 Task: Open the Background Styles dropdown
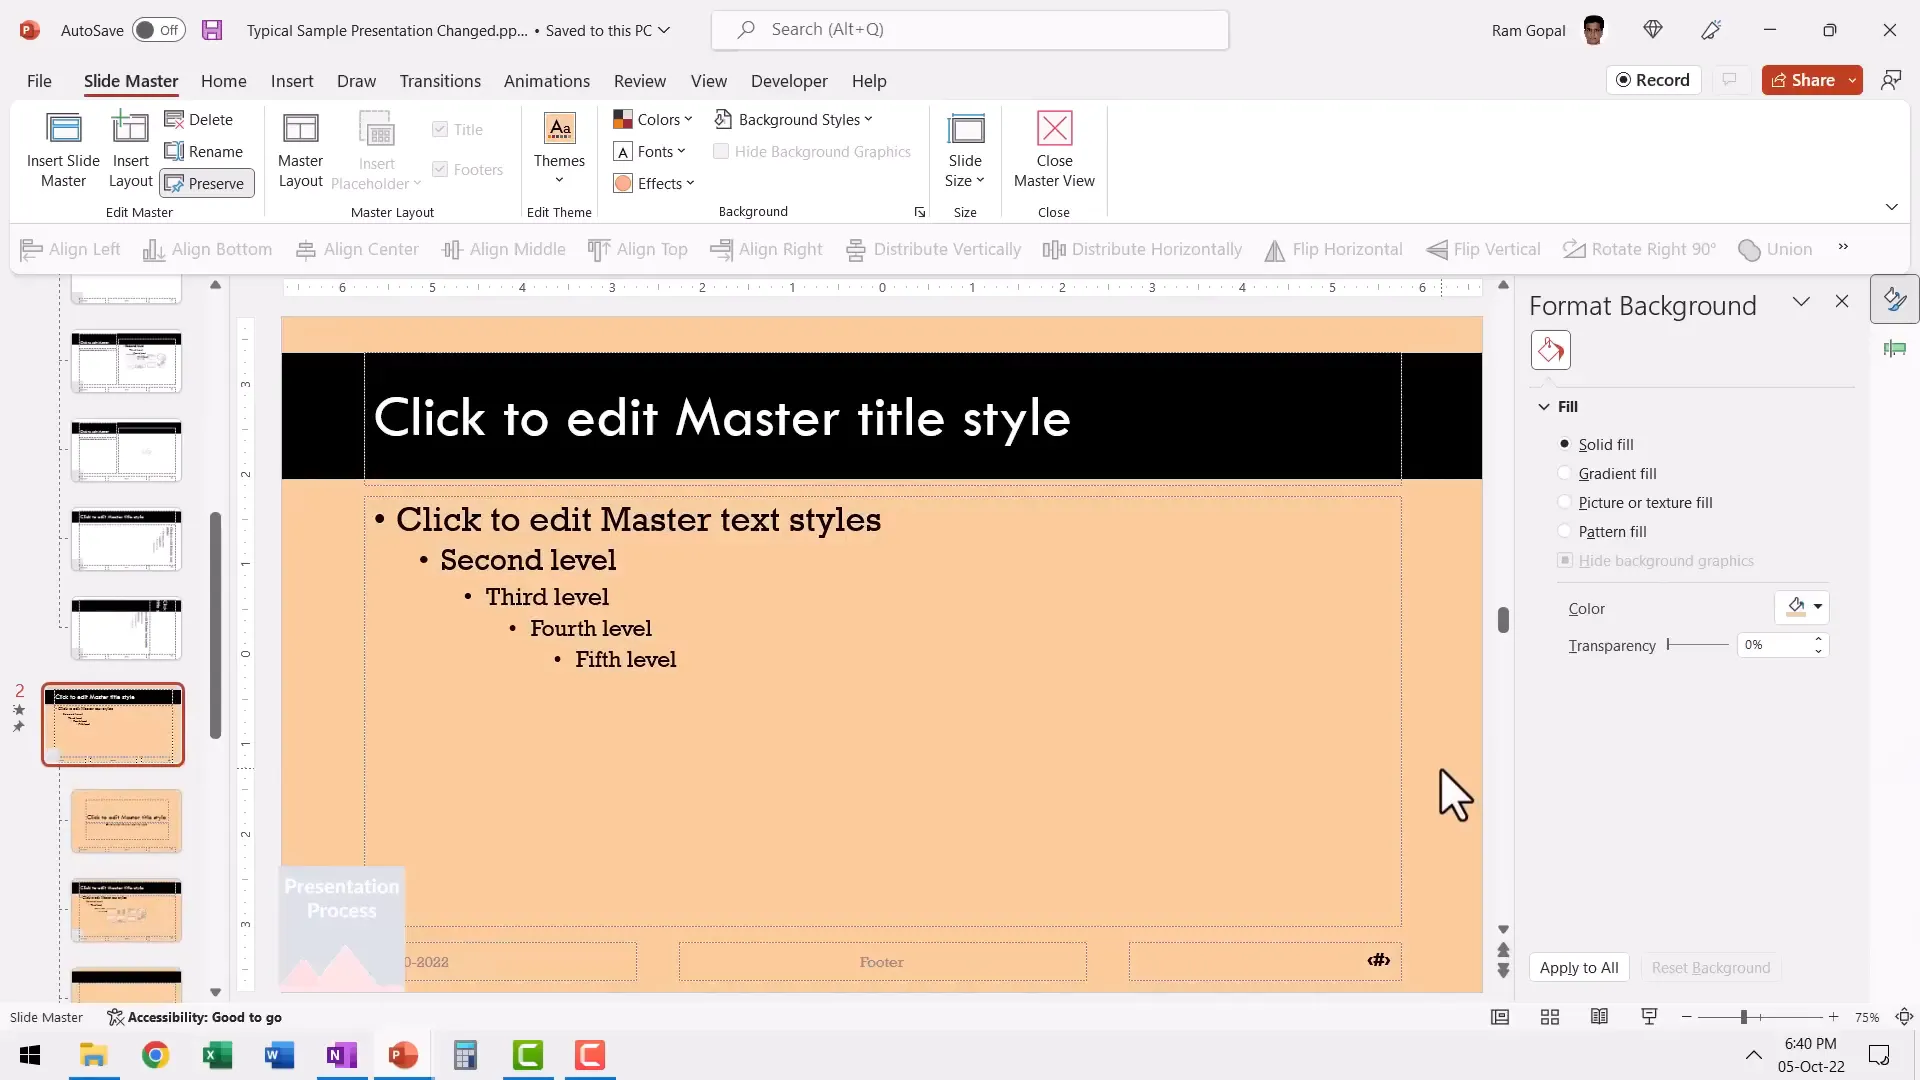point(793,119)
